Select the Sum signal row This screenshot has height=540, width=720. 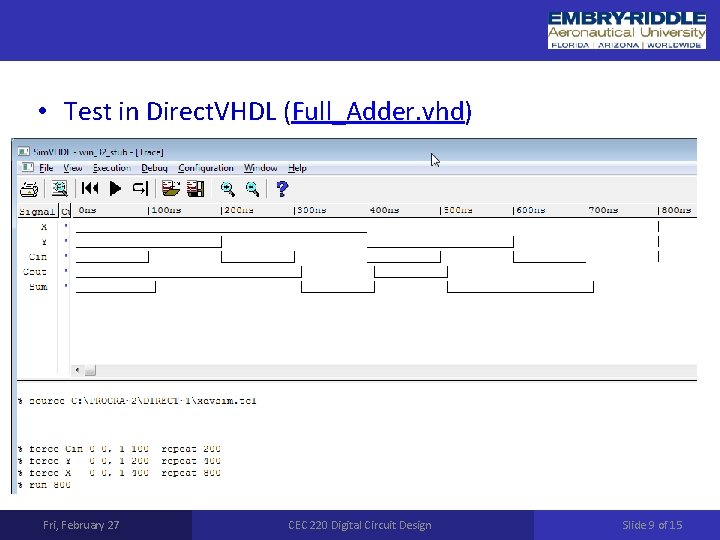pos(38,287)
